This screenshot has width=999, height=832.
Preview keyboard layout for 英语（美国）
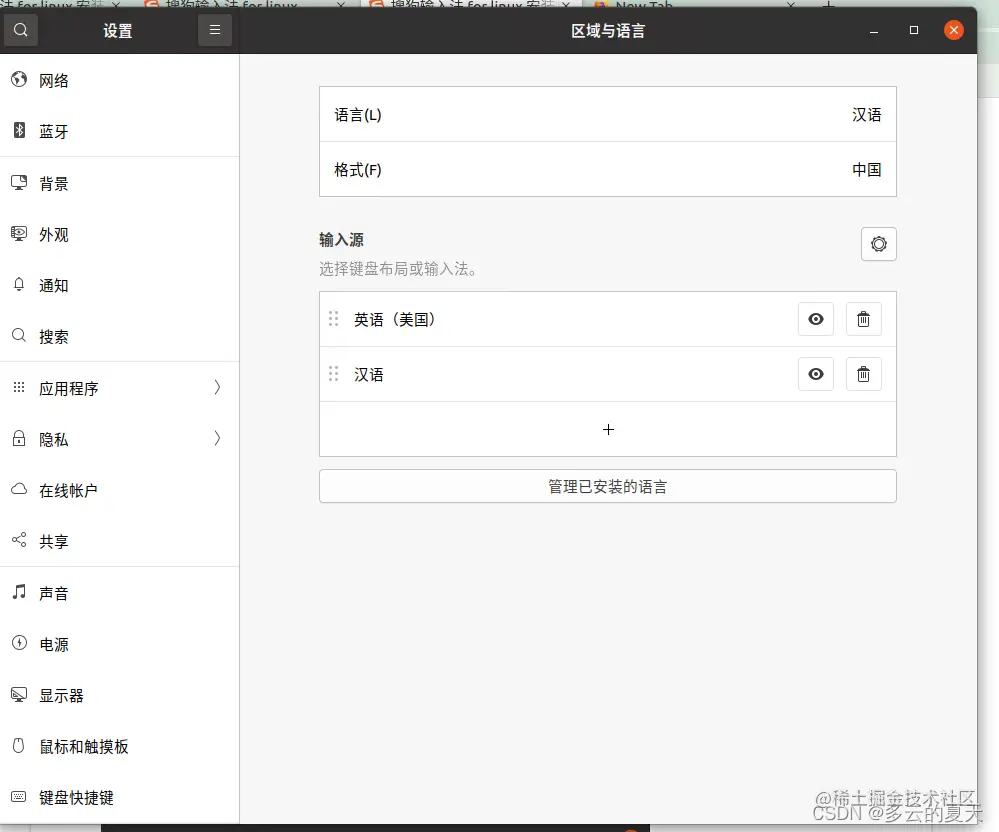[816, 319]
